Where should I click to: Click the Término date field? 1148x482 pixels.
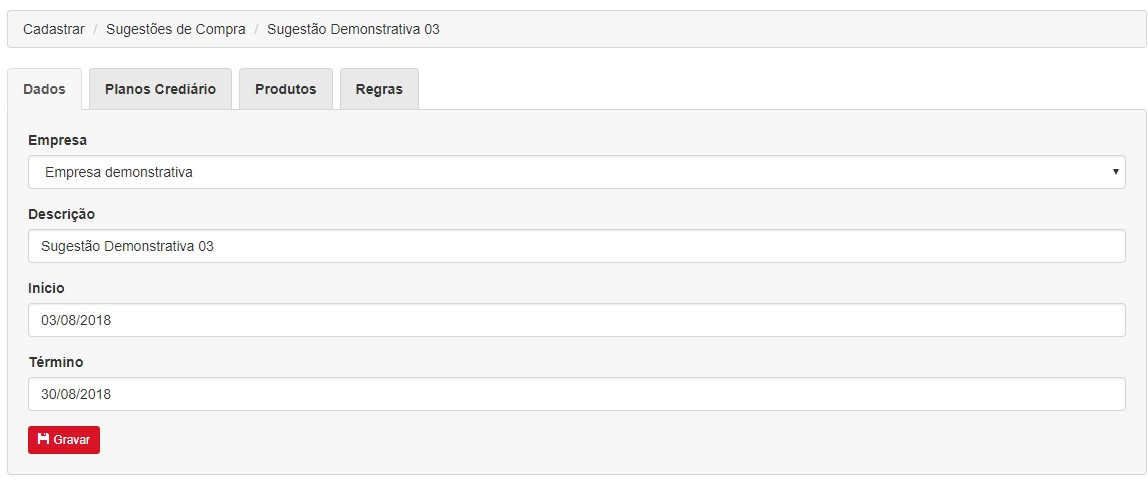coord(576,394)
